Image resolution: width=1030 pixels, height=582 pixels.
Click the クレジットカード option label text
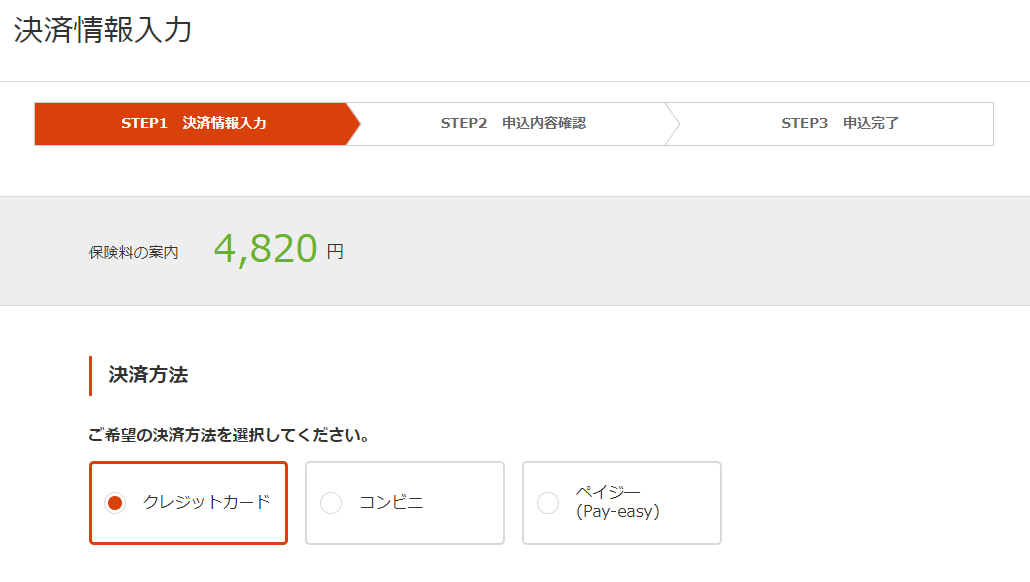click(206, 503)
